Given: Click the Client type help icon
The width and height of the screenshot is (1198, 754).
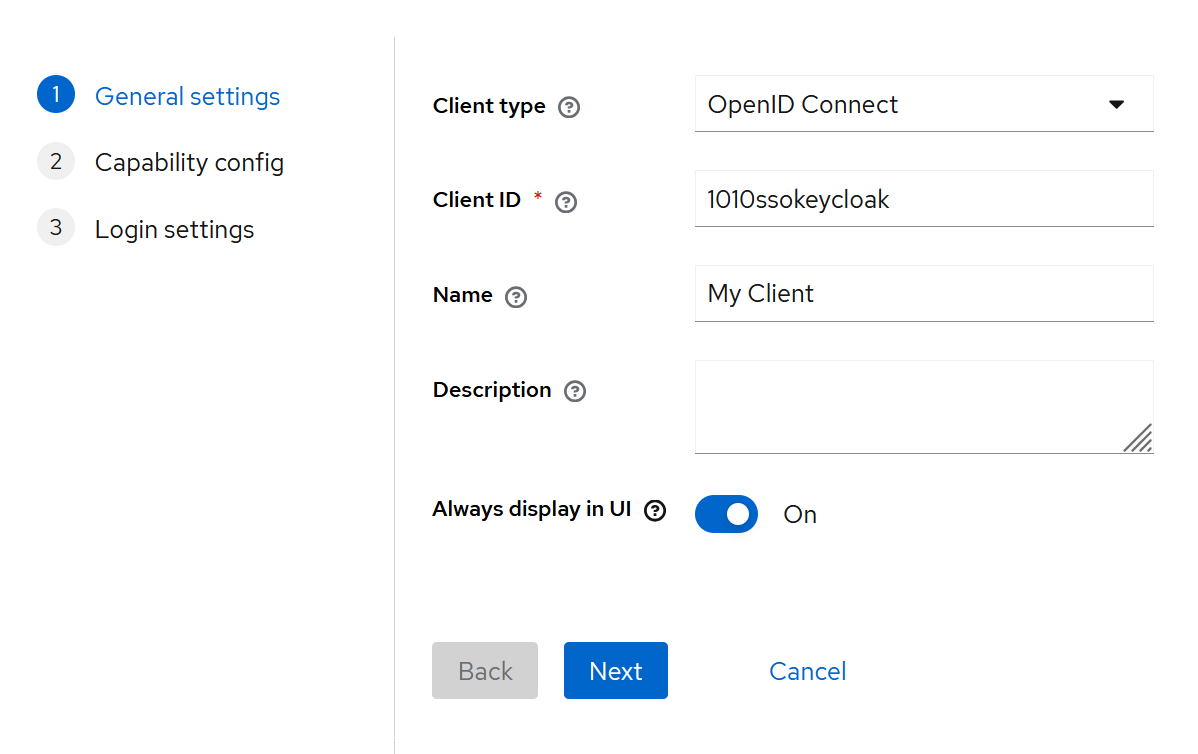Looking at the screenshot, I should [569, 107].
